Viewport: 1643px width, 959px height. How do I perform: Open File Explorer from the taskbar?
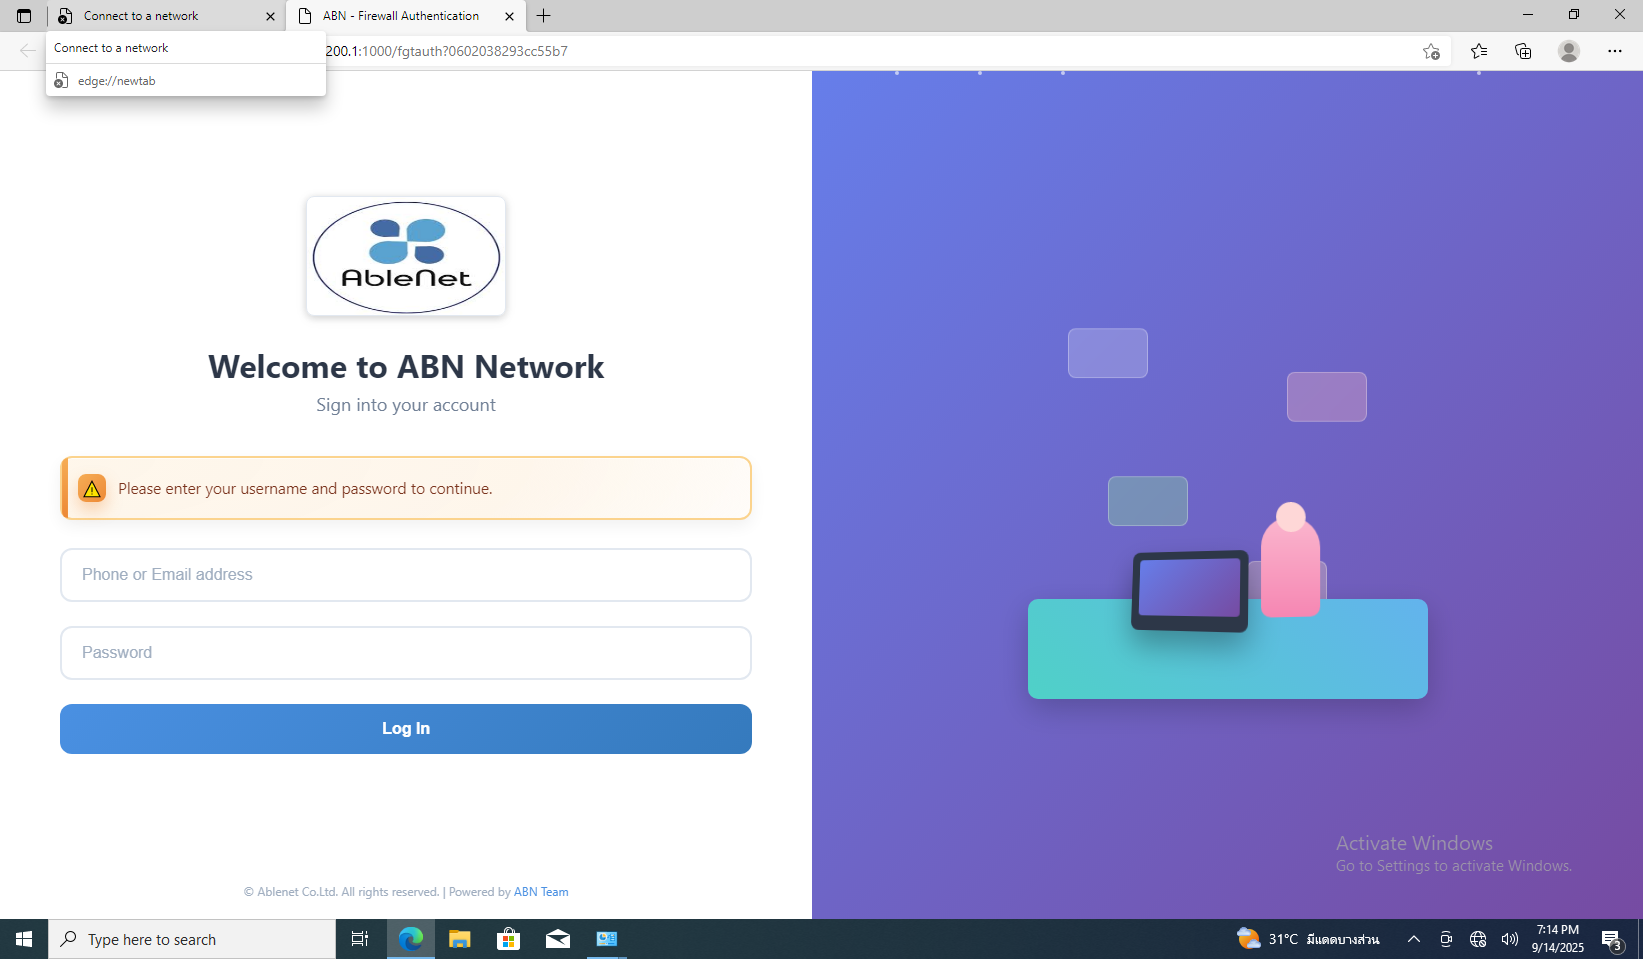coord(459,939)
